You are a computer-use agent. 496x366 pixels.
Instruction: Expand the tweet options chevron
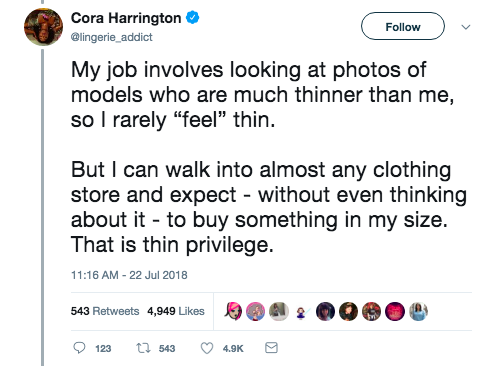click(466, 27)
